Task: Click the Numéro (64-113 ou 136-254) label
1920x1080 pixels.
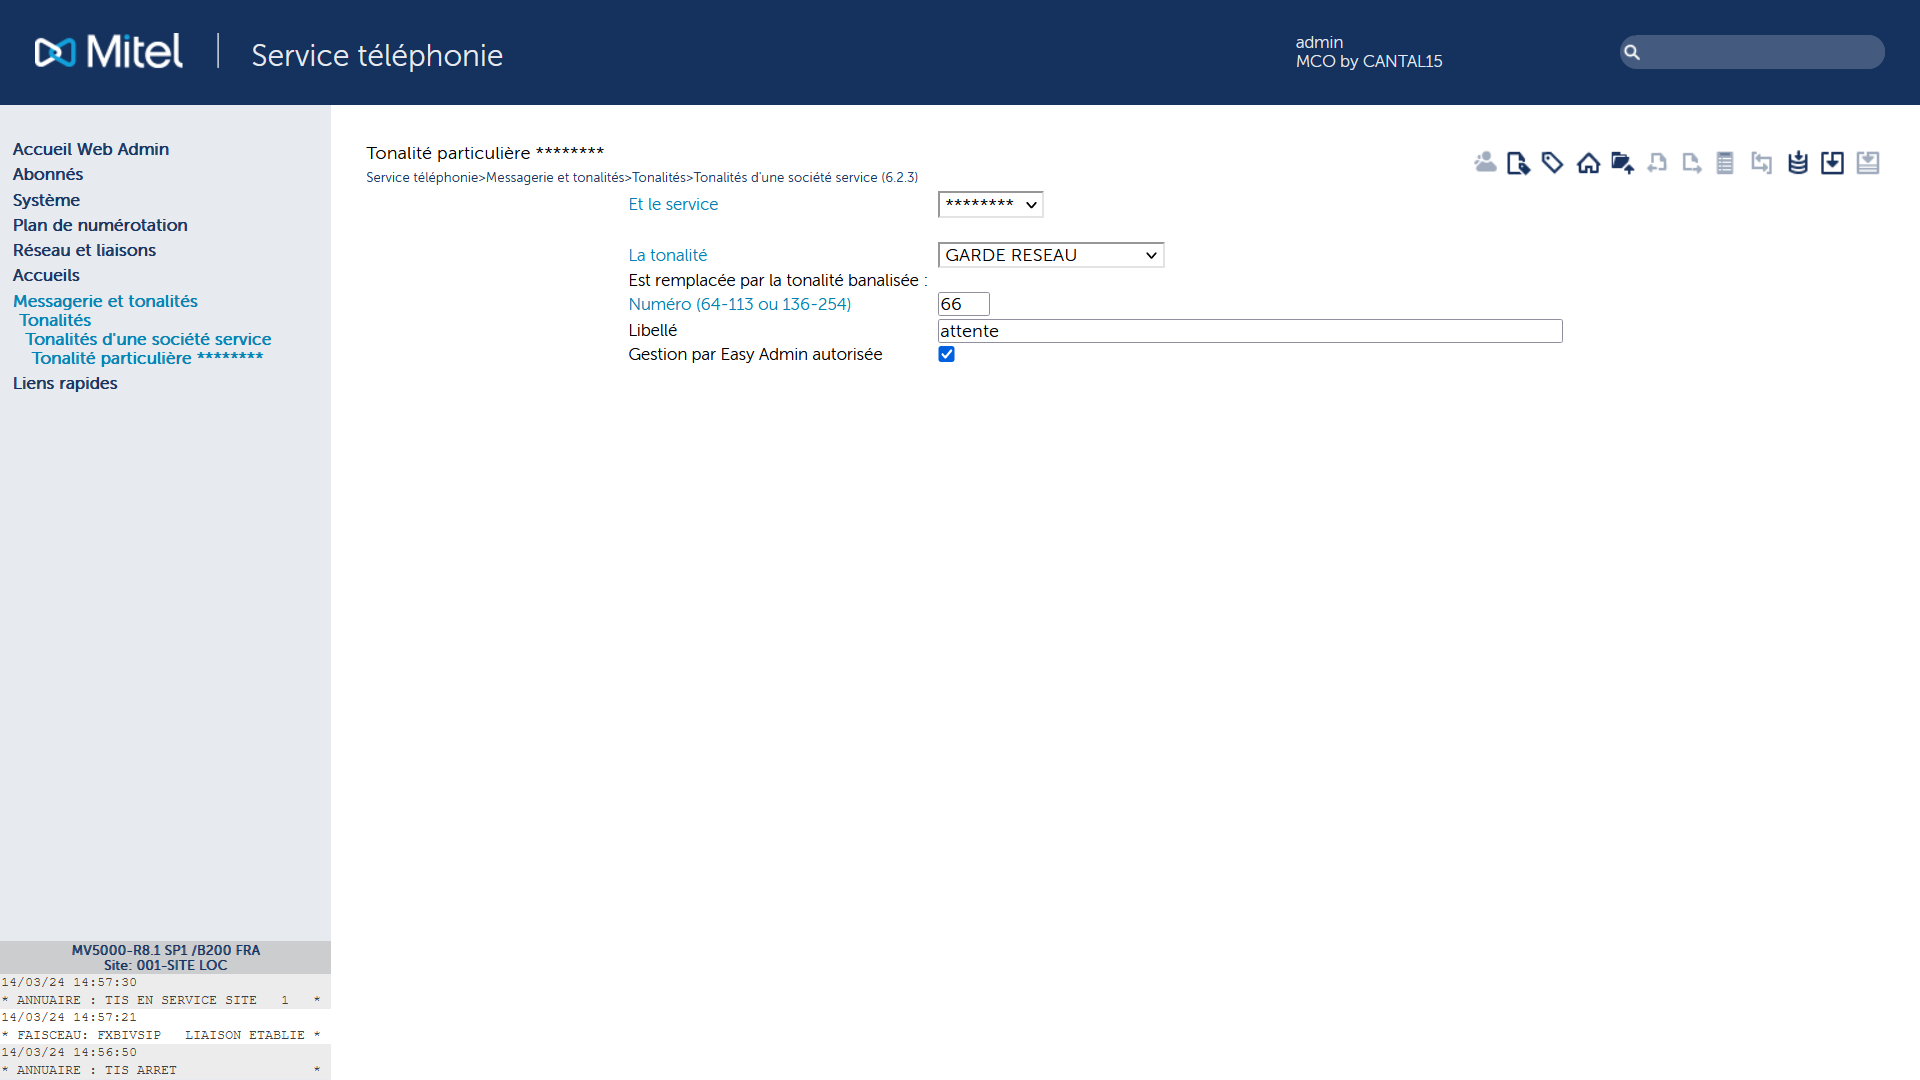Action: pos(740,304)
